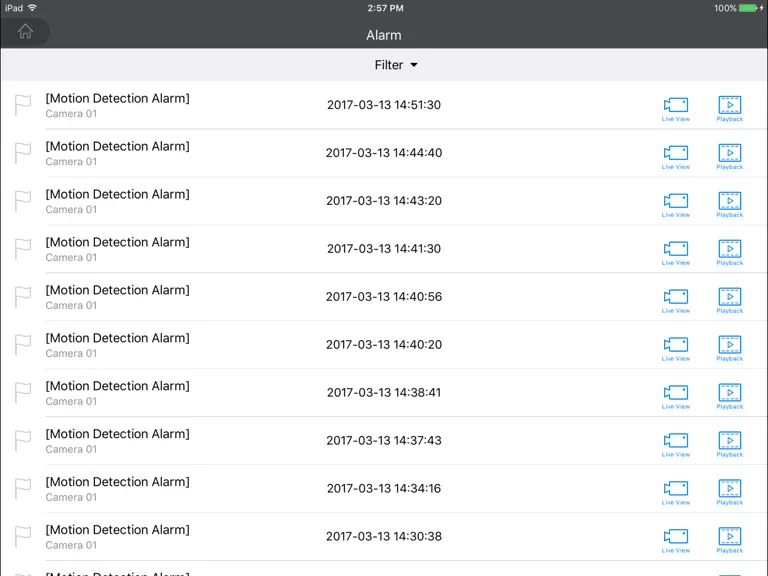Start Playback of the 14:34:16 alarm

click(729, 493)
